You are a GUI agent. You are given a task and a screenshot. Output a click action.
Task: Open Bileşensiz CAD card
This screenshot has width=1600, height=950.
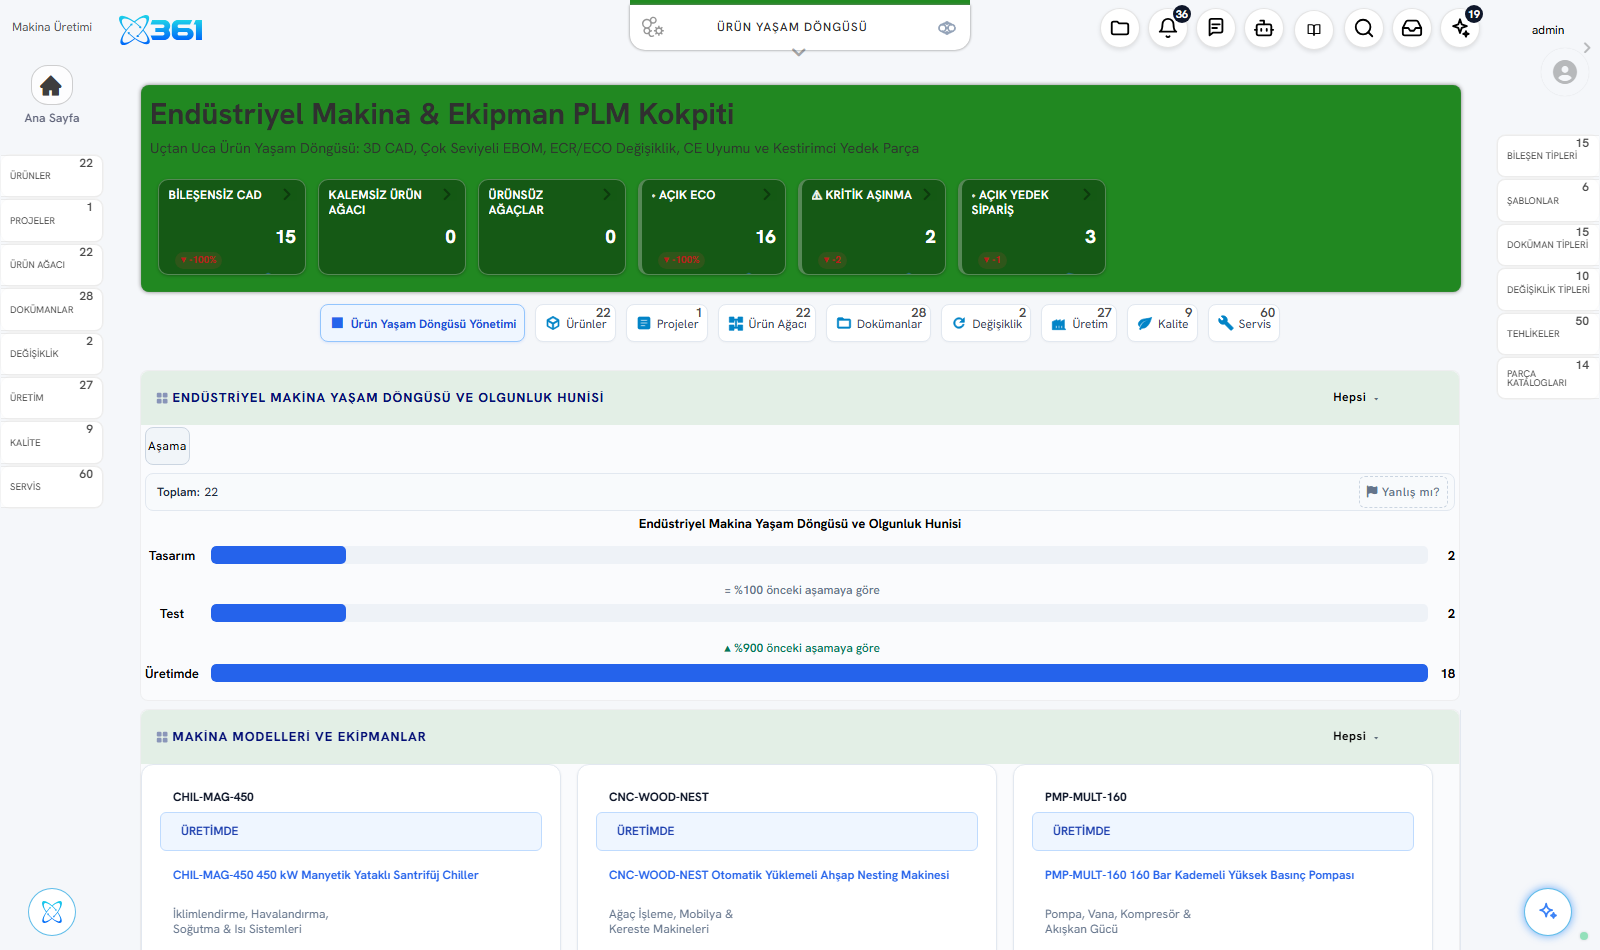[x=232, y=227]
